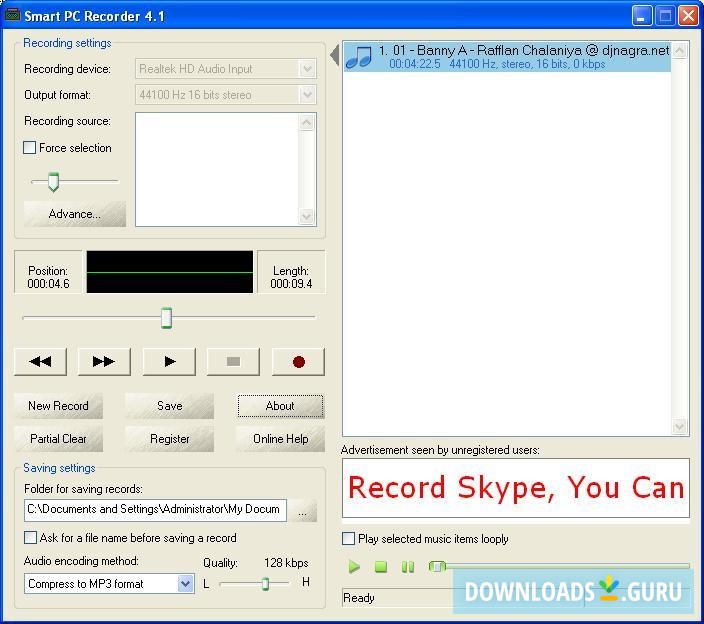Click the Recording source scroll down arrow
Screen dimensions: 704x624
tap(307, 217)
